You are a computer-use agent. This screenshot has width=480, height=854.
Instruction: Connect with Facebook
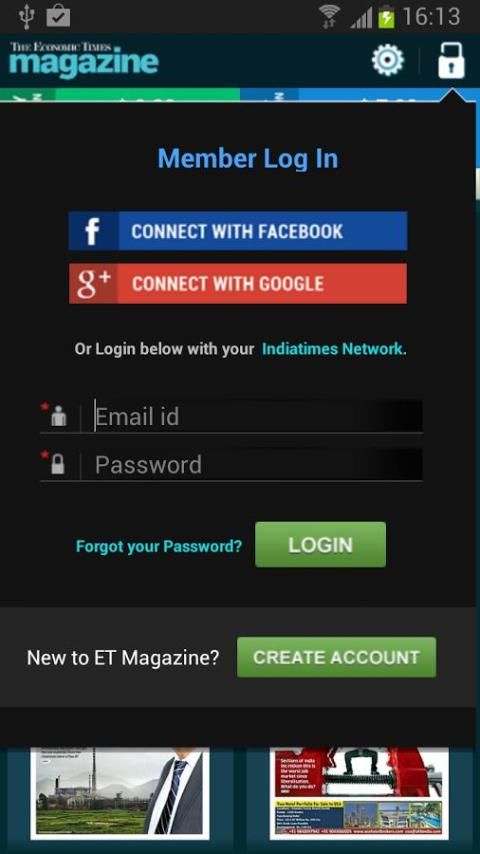238,231
